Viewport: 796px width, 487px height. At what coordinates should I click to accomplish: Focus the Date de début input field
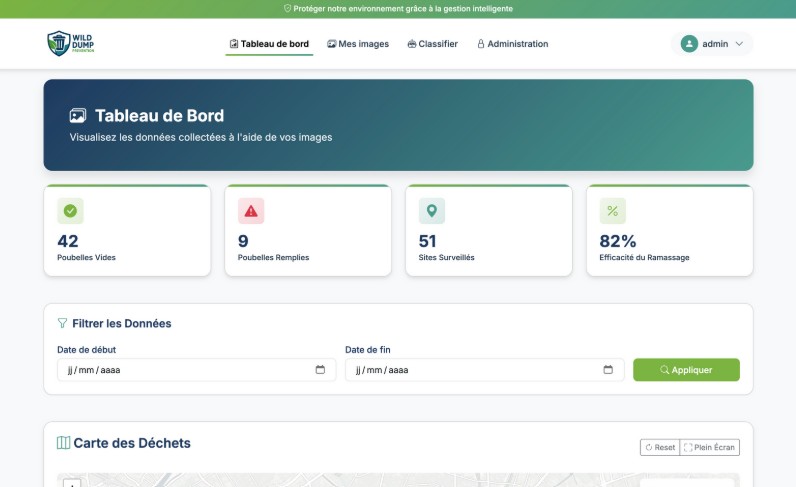[180, 370]
